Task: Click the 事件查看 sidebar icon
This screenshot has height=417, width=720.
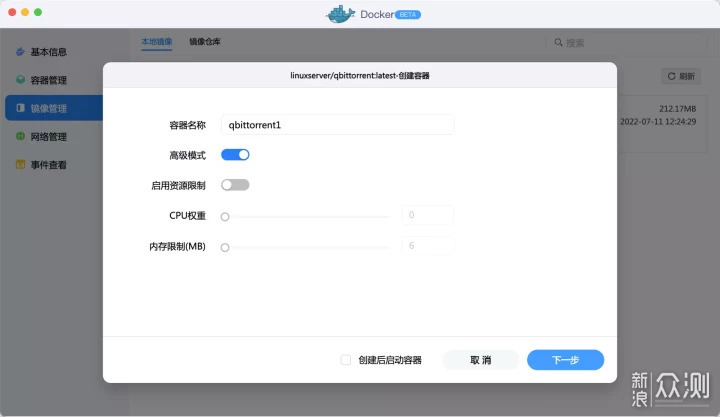Action: [x=20, y=164]
